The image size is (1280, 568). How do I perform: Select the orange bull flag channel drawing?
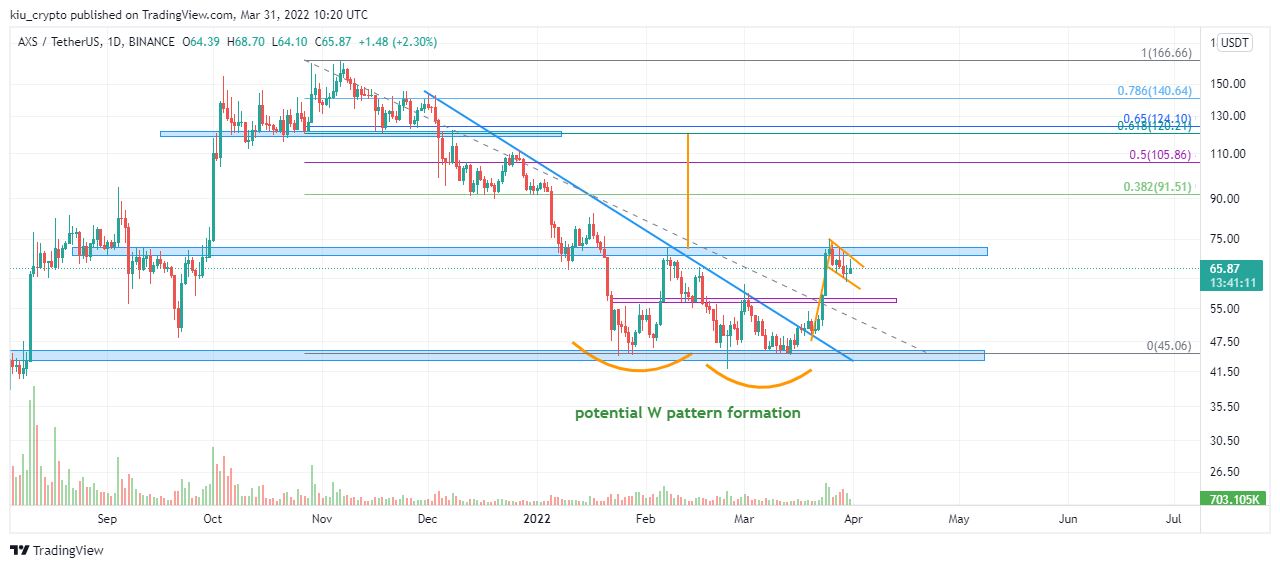[845, 264]
